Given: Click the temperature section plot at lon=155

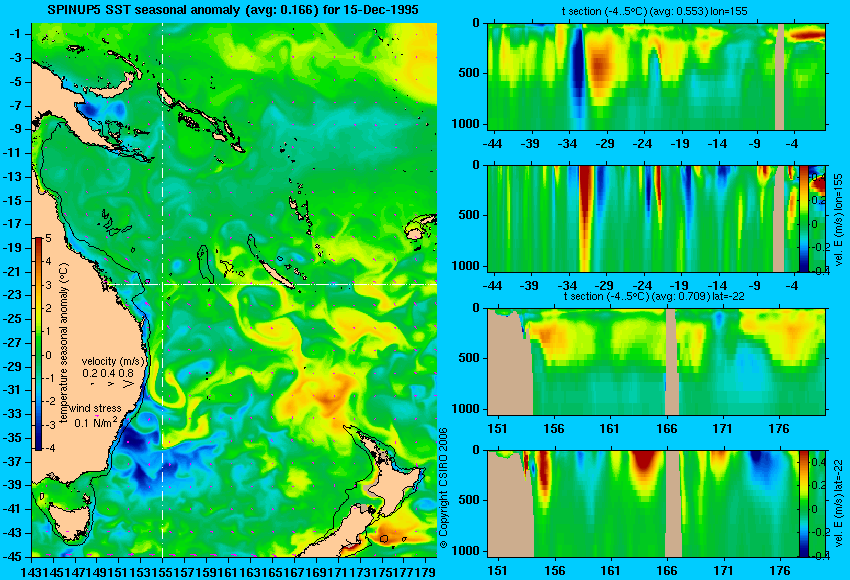Looking at the screenshot, I should click(656, 76).
